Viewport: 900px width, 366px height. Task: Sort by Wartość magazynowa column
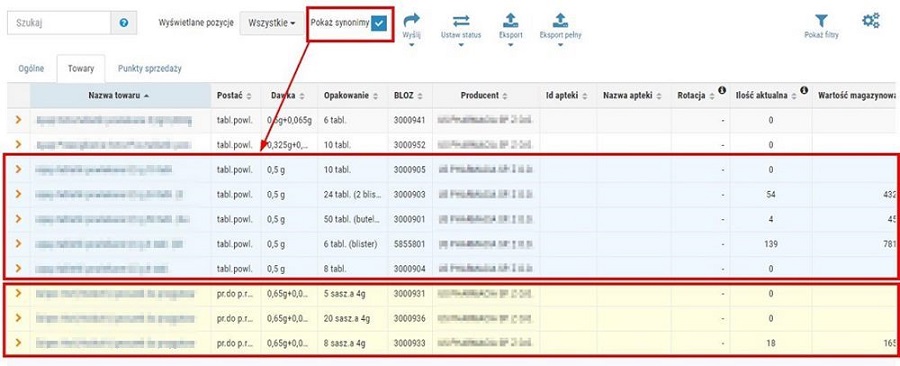click(x=856, y=96)
